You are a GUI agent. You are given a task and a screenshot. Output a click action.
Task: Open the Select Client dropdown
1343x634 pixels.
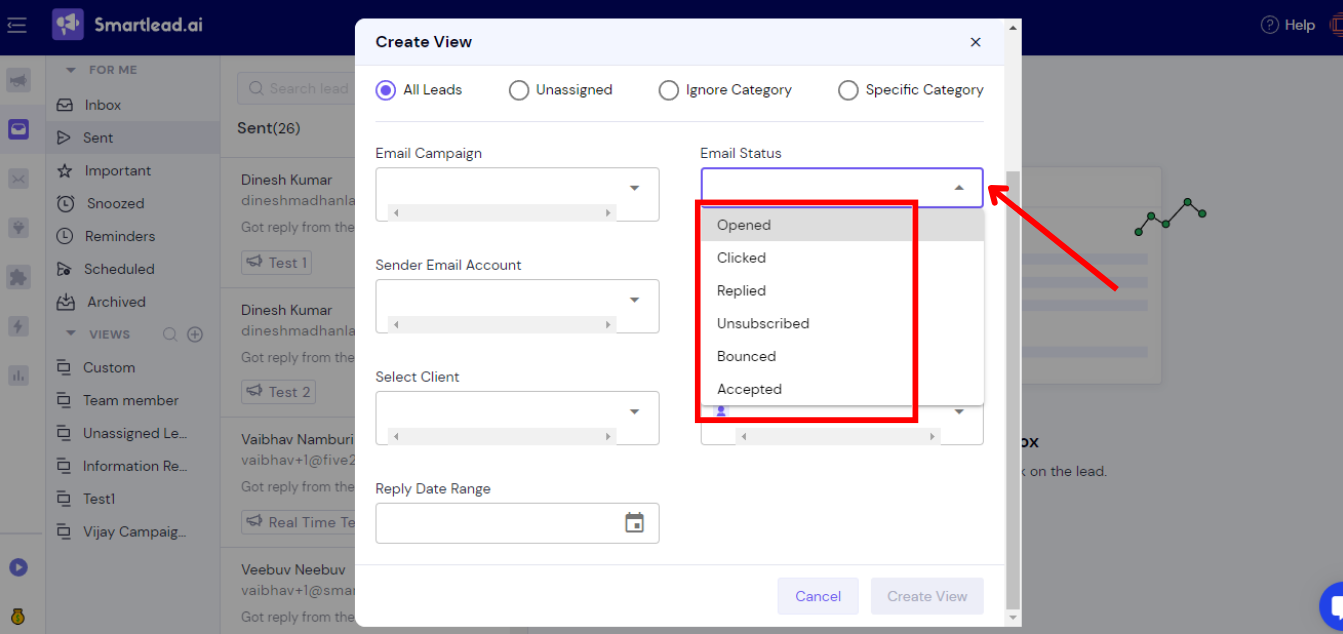pyautogui.click(x=634, y=411)
